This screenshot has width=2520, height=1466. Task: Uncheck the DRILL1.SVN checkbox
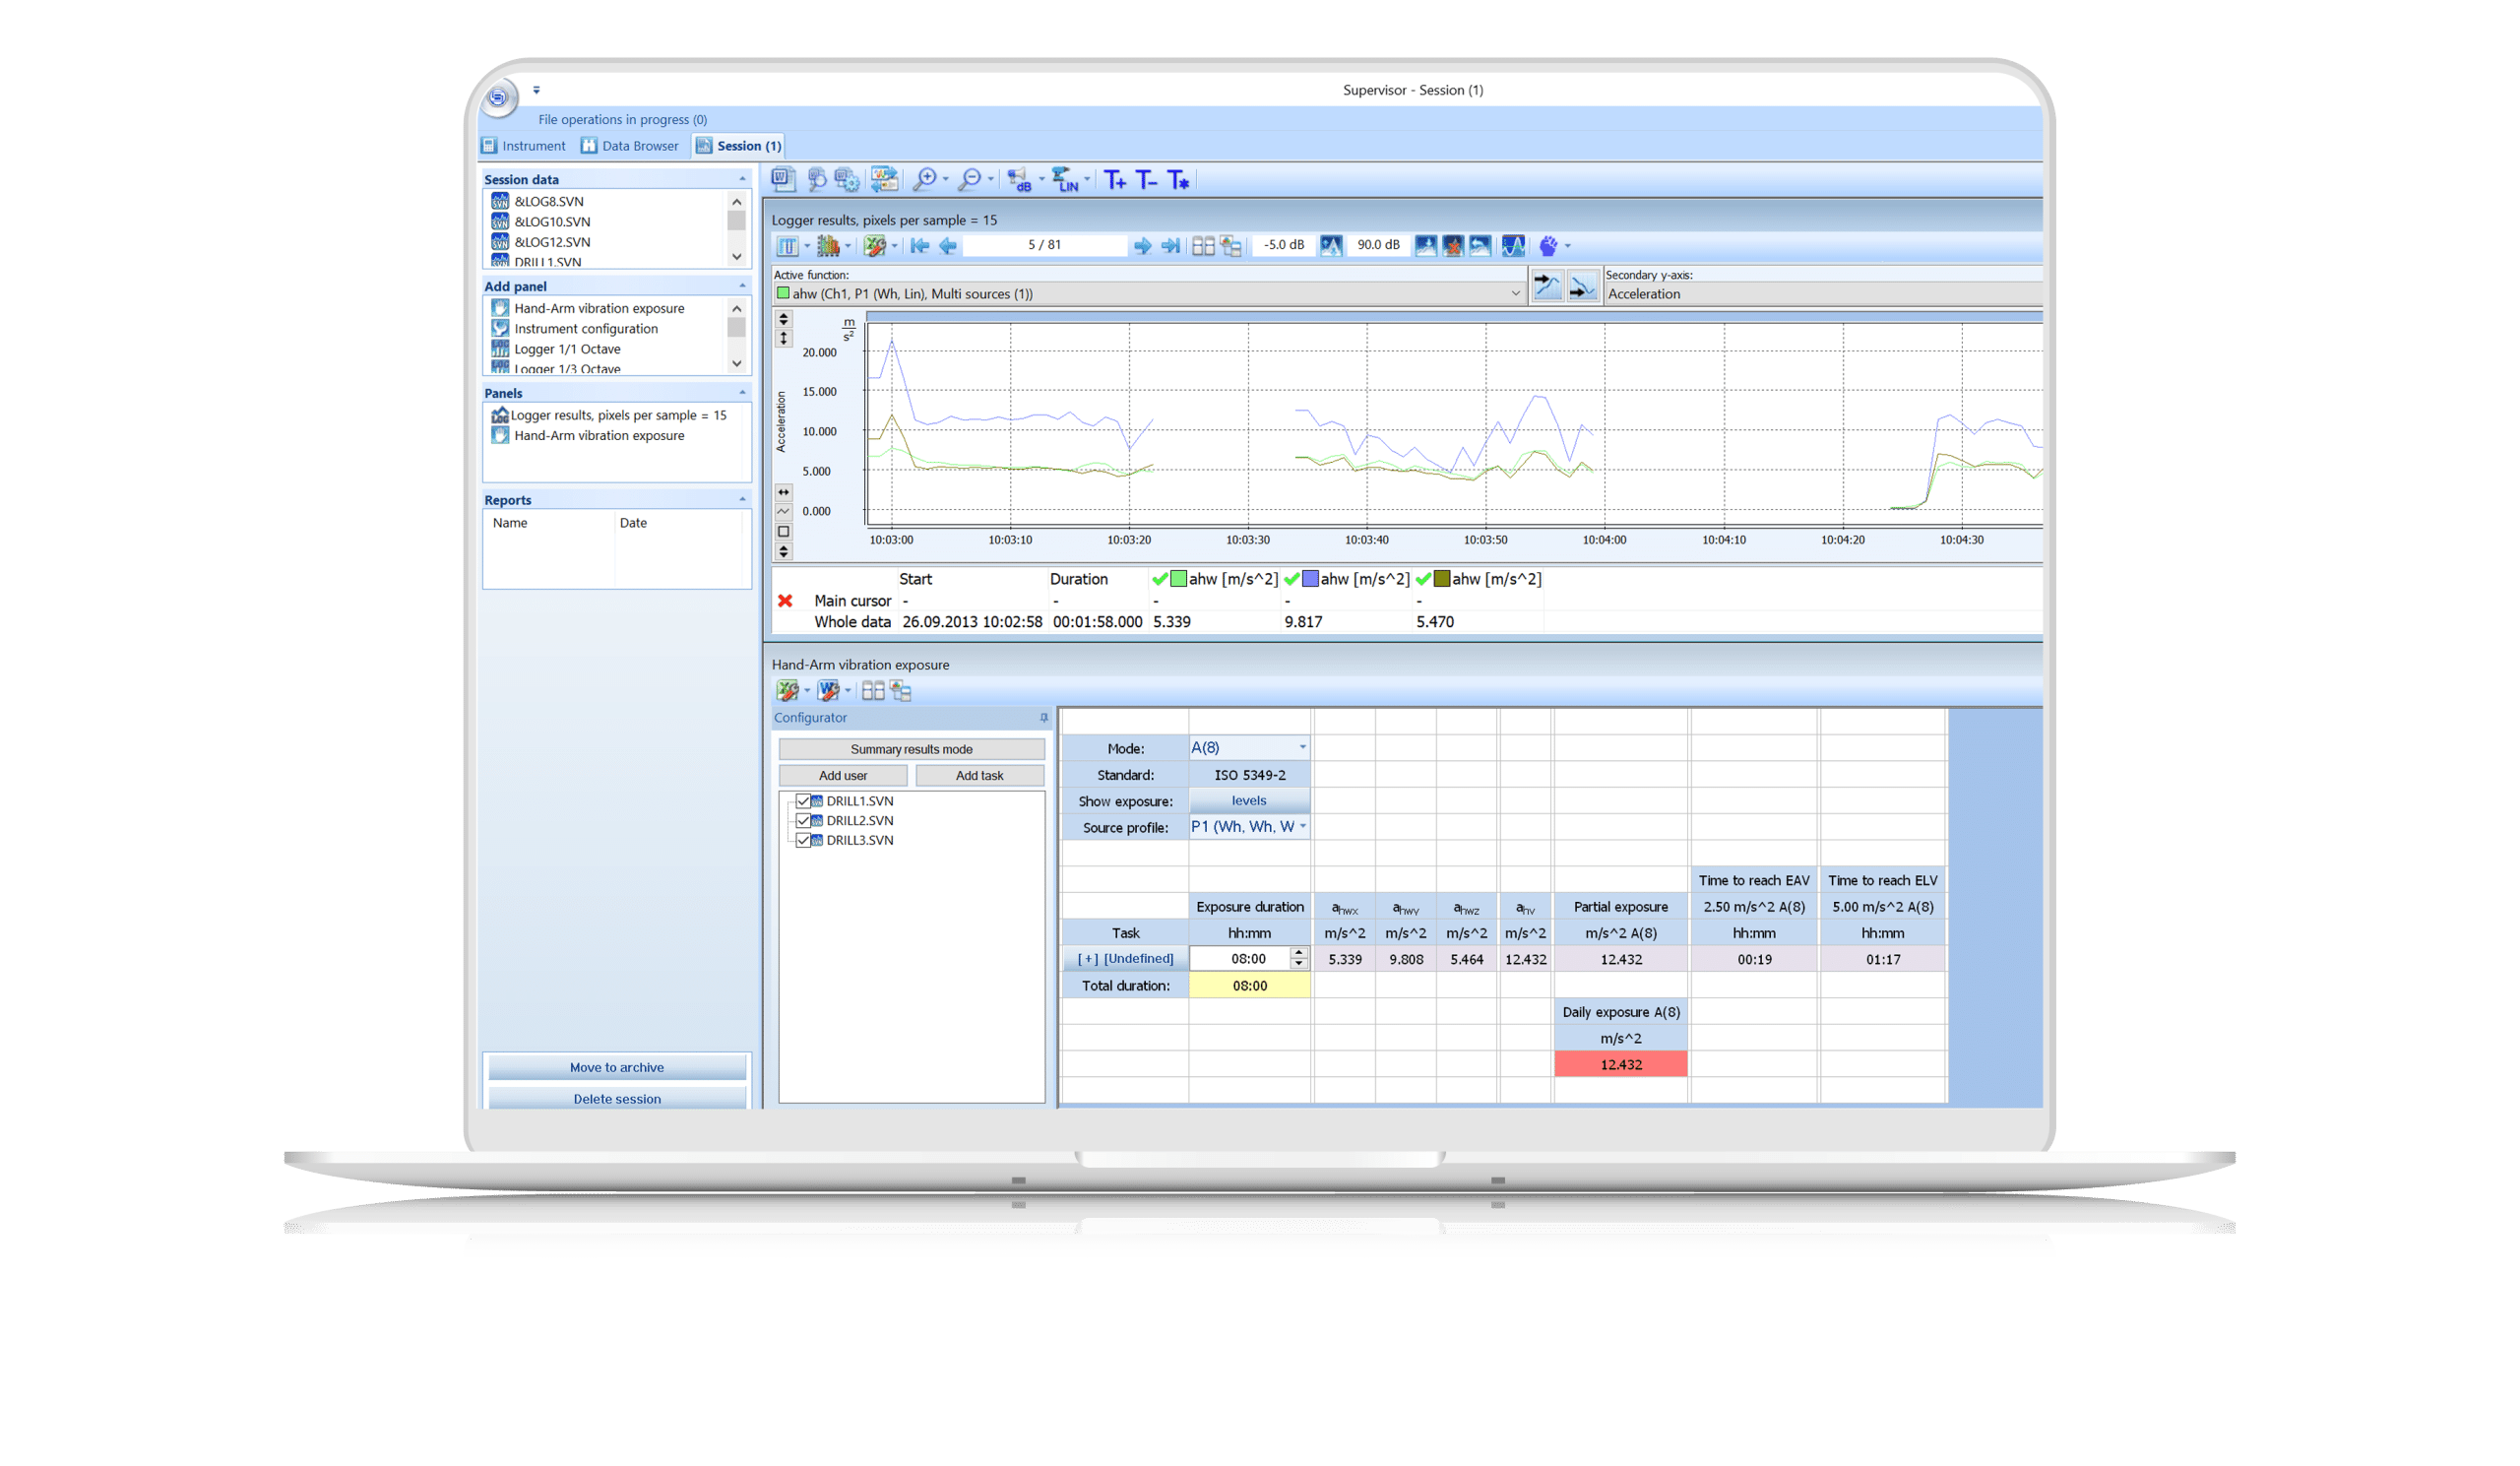(803, 801)
